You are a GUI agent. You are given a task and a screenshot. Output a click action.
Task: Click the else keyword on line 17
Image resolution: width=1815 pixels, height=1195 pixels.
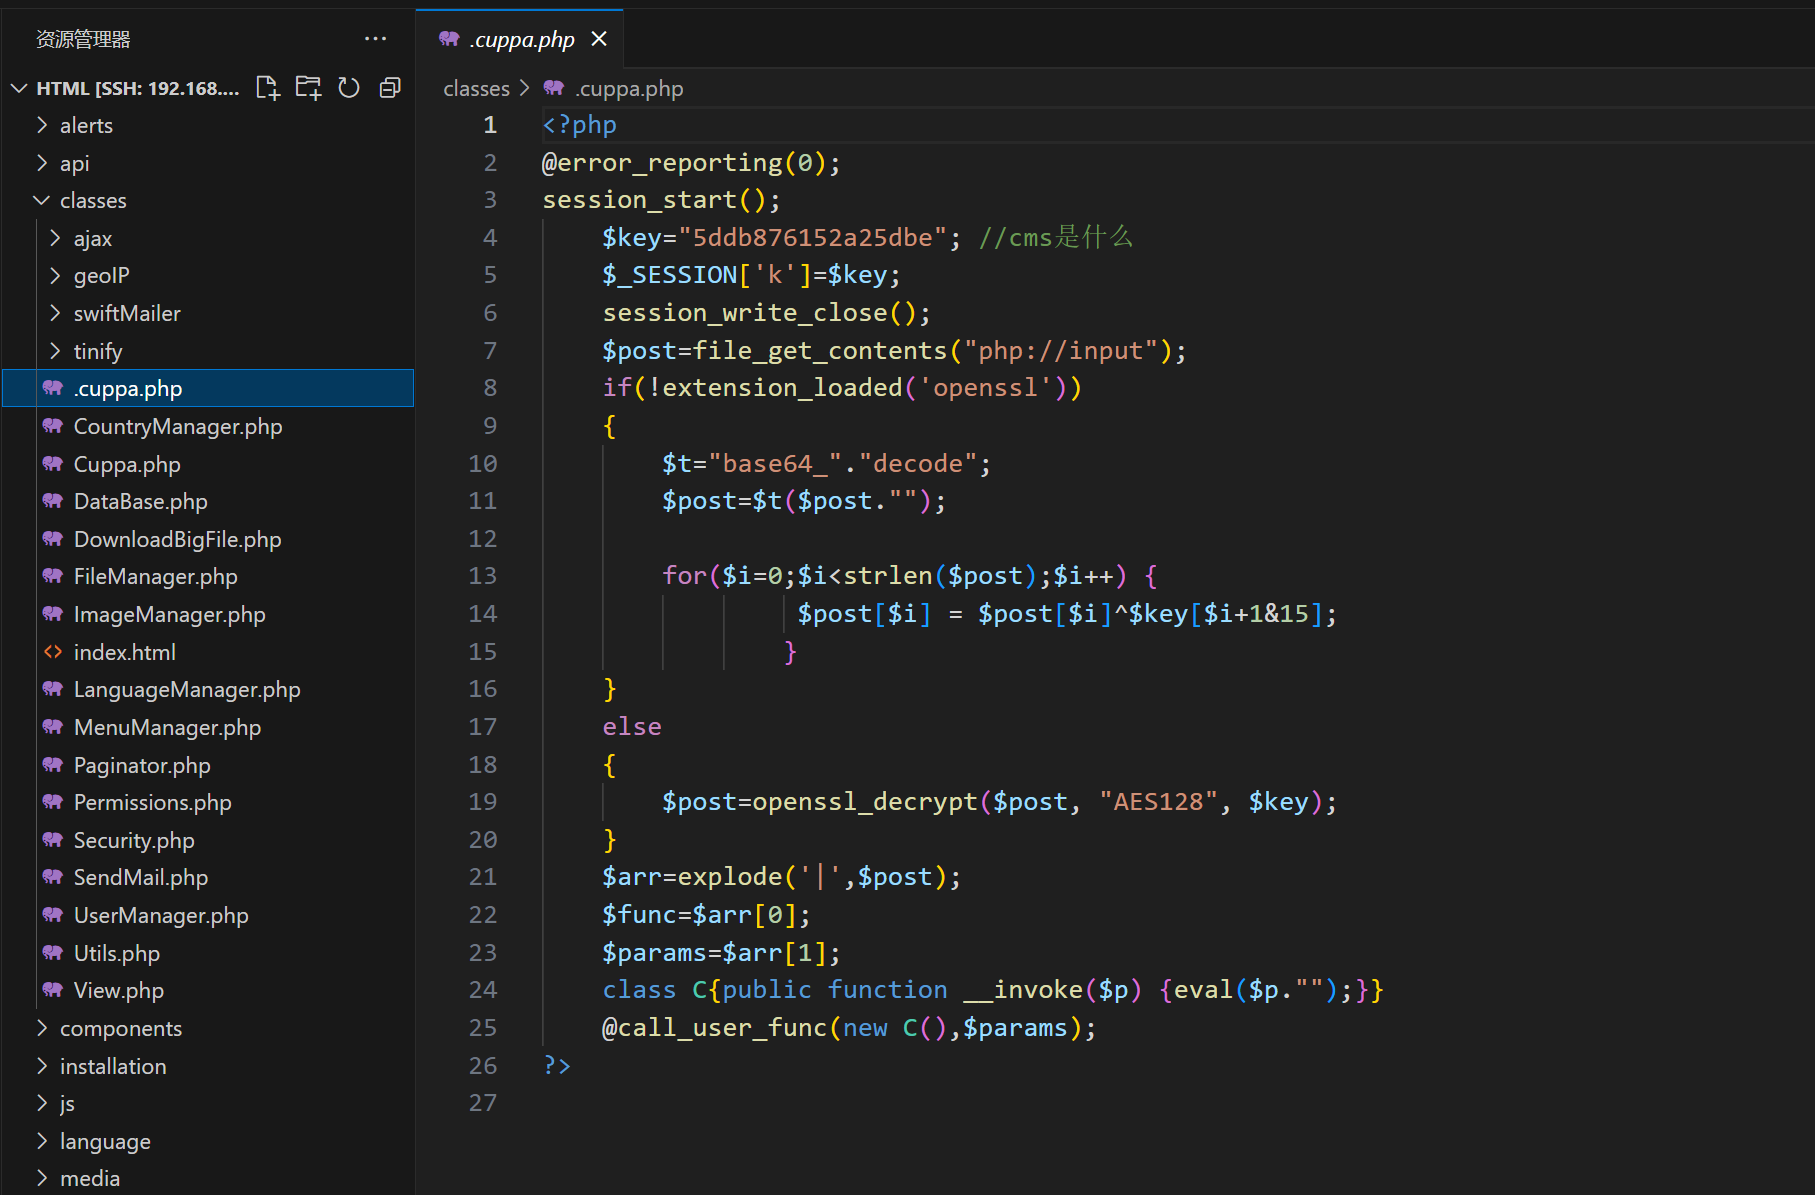(x=632, y=727)
